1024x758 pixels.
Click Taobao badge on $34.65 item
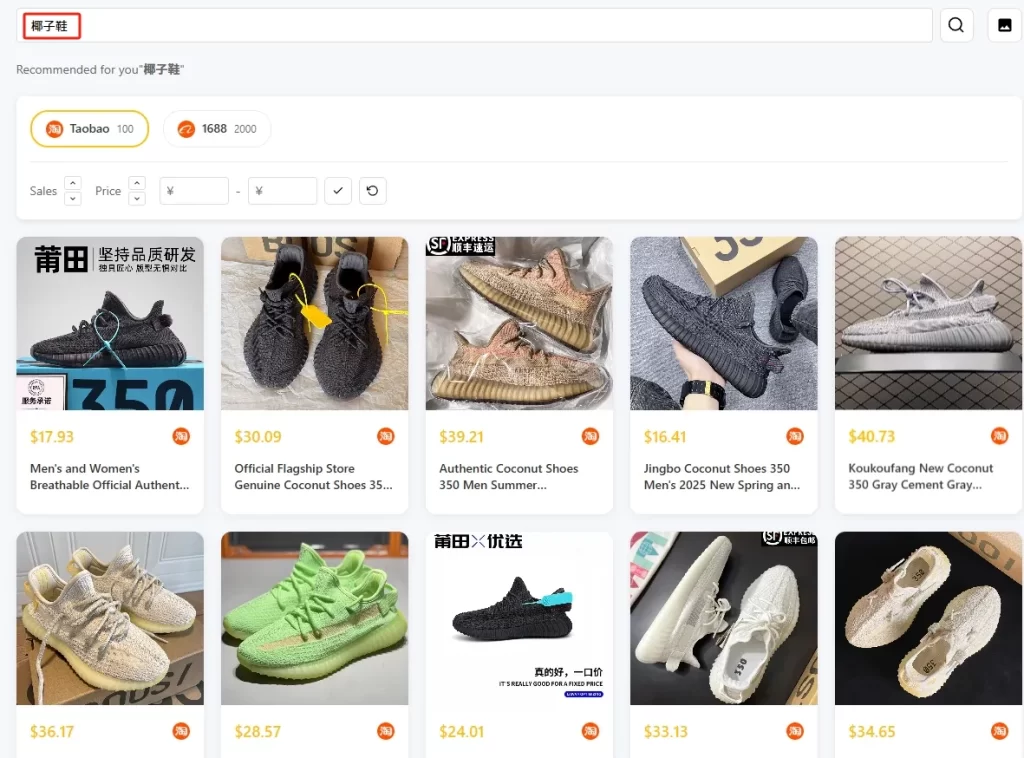[999, 731]
